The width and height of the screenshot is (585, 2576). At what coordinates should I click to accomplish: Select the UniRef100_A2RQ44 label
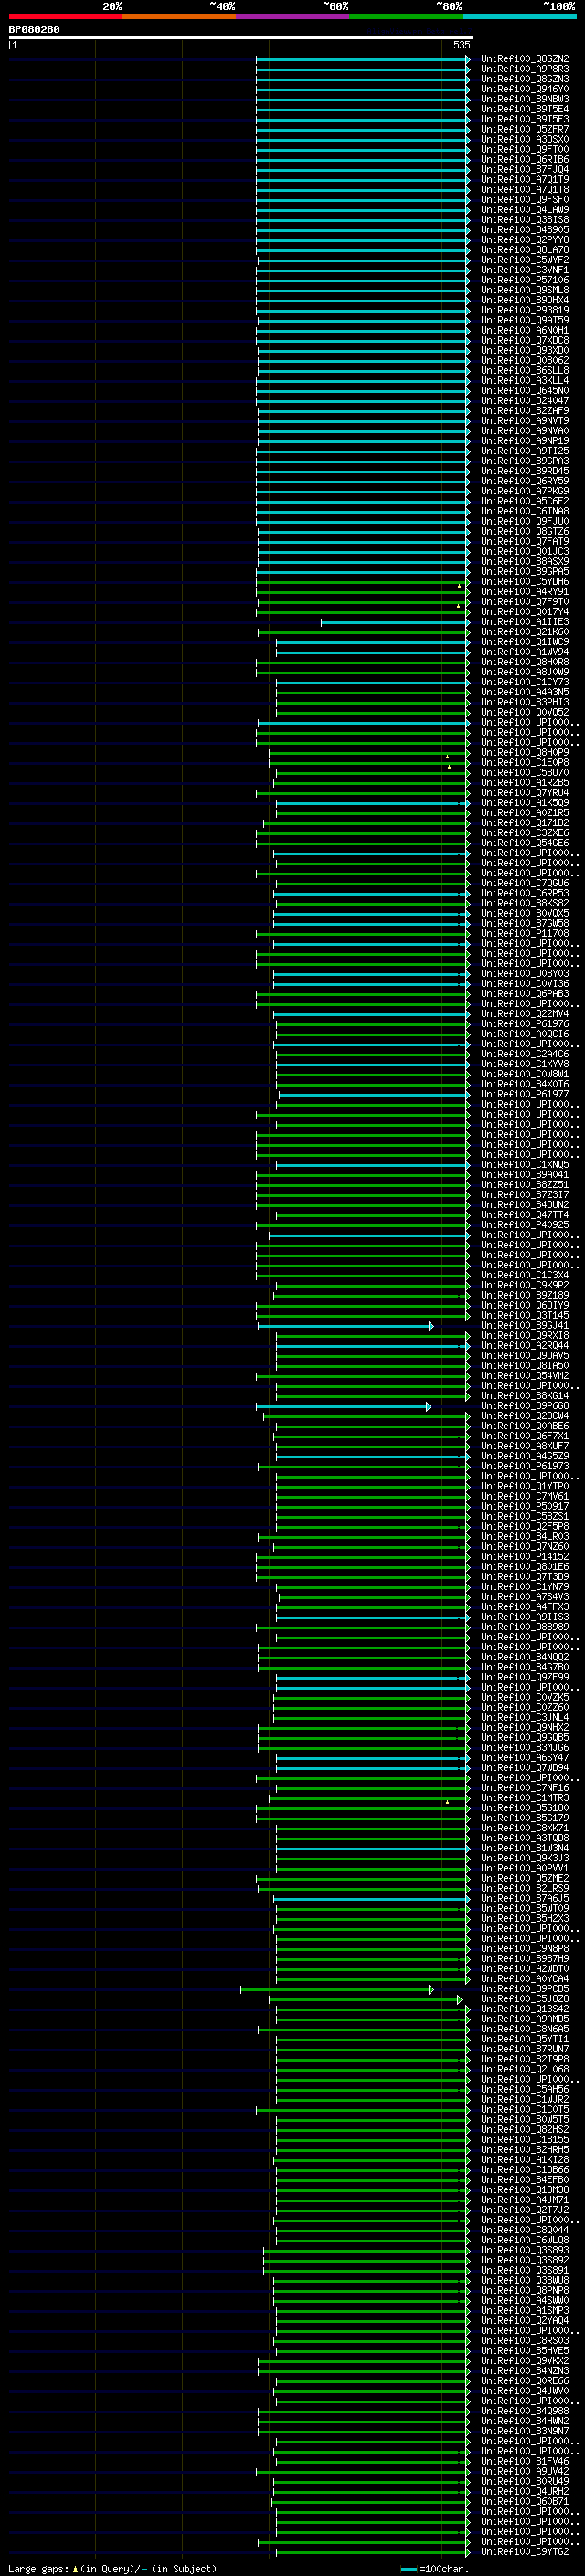pyautogui.click(x=525, y=1346)
